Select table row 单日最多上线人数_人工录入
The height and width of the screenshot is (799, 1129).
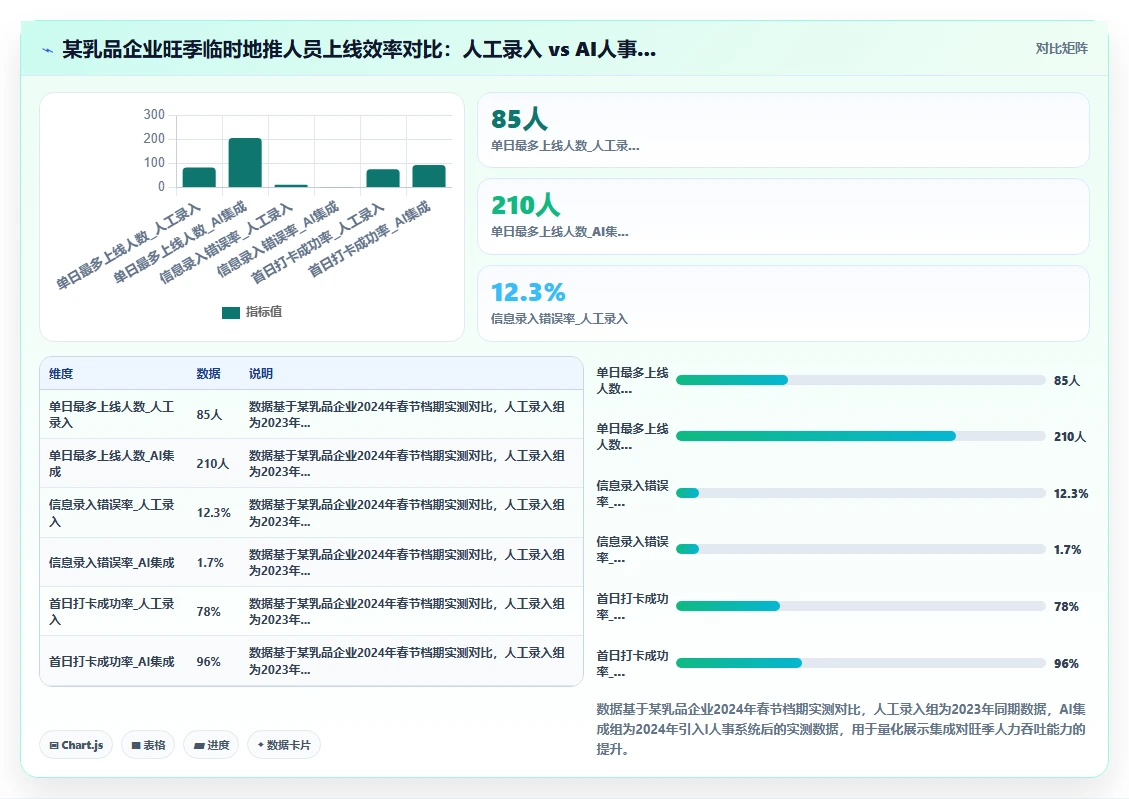pyautogui.click(x=311, y=415)
